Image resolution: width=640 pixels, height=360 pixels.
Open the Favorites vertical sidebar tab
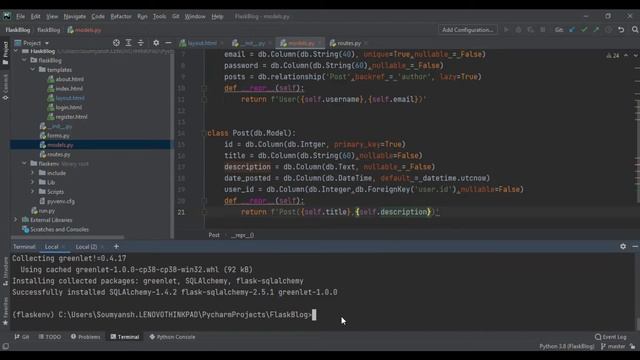point(5,311)
